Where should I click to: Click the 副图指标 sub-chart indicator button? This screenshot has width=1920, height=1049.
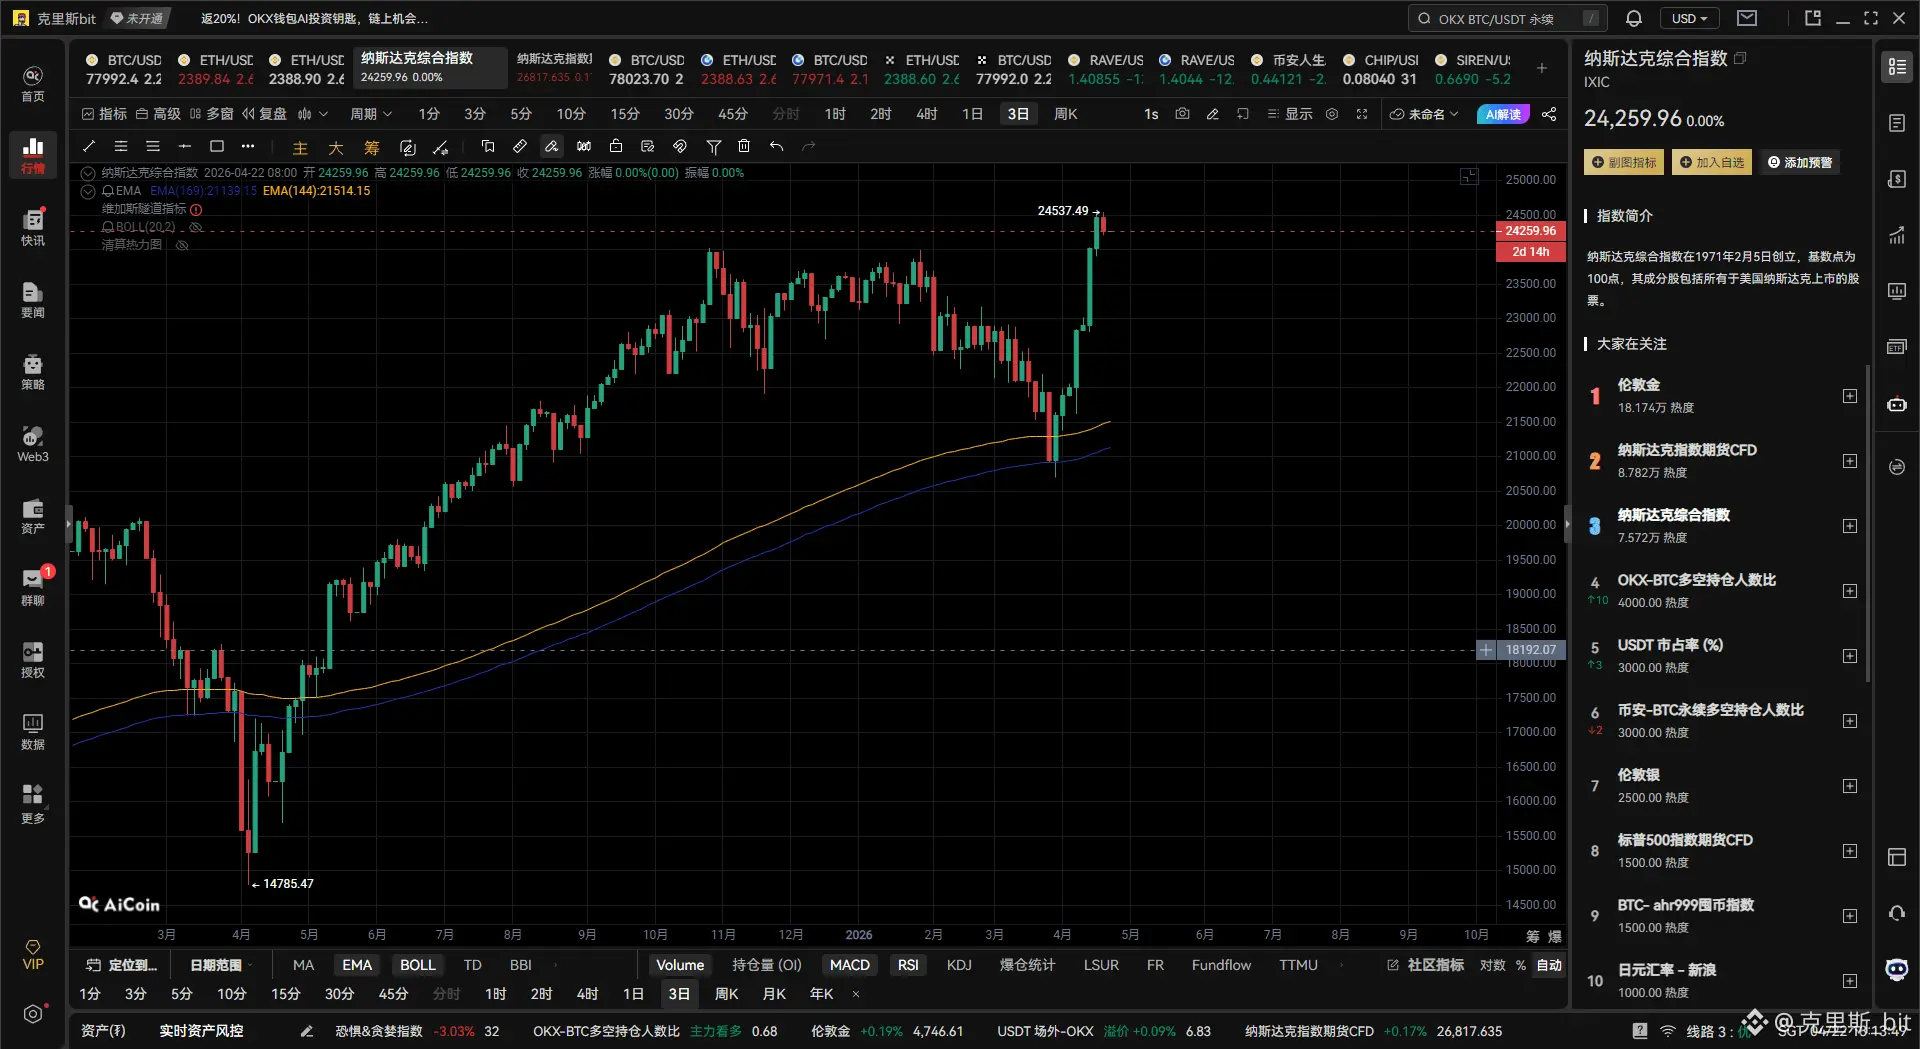[1623, 162]
